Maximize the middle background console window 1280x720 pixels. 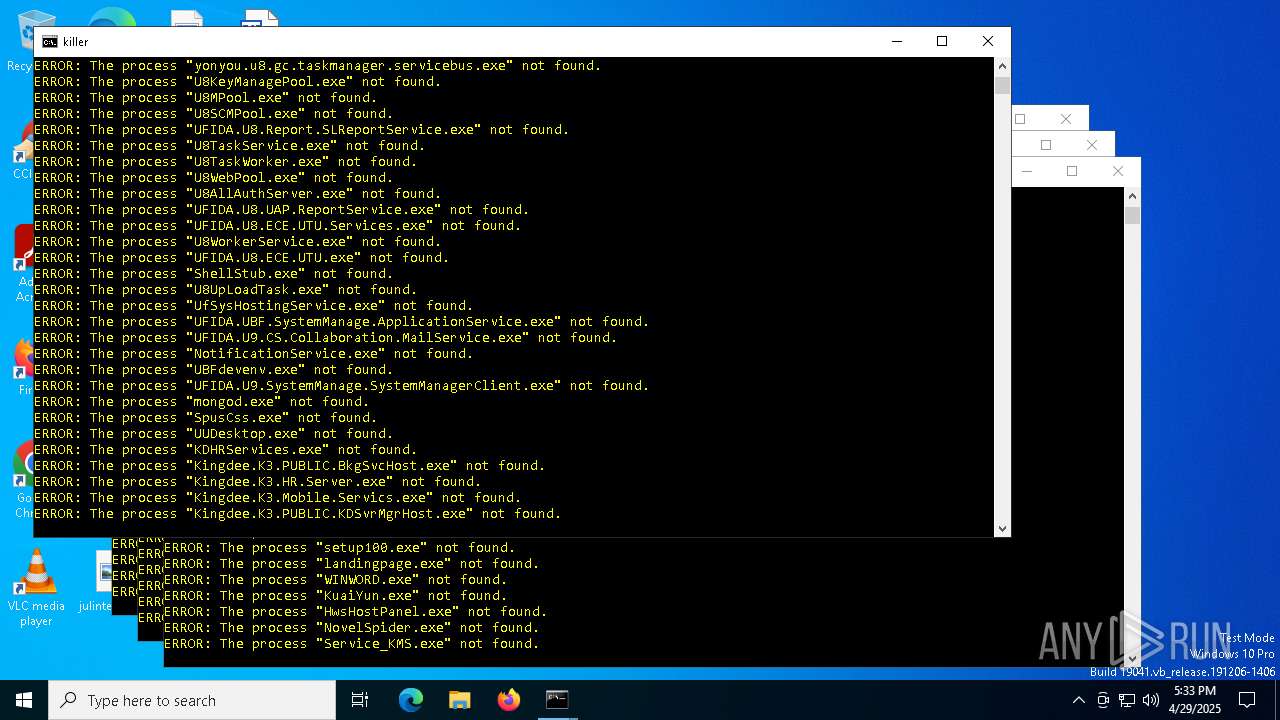1046,145
